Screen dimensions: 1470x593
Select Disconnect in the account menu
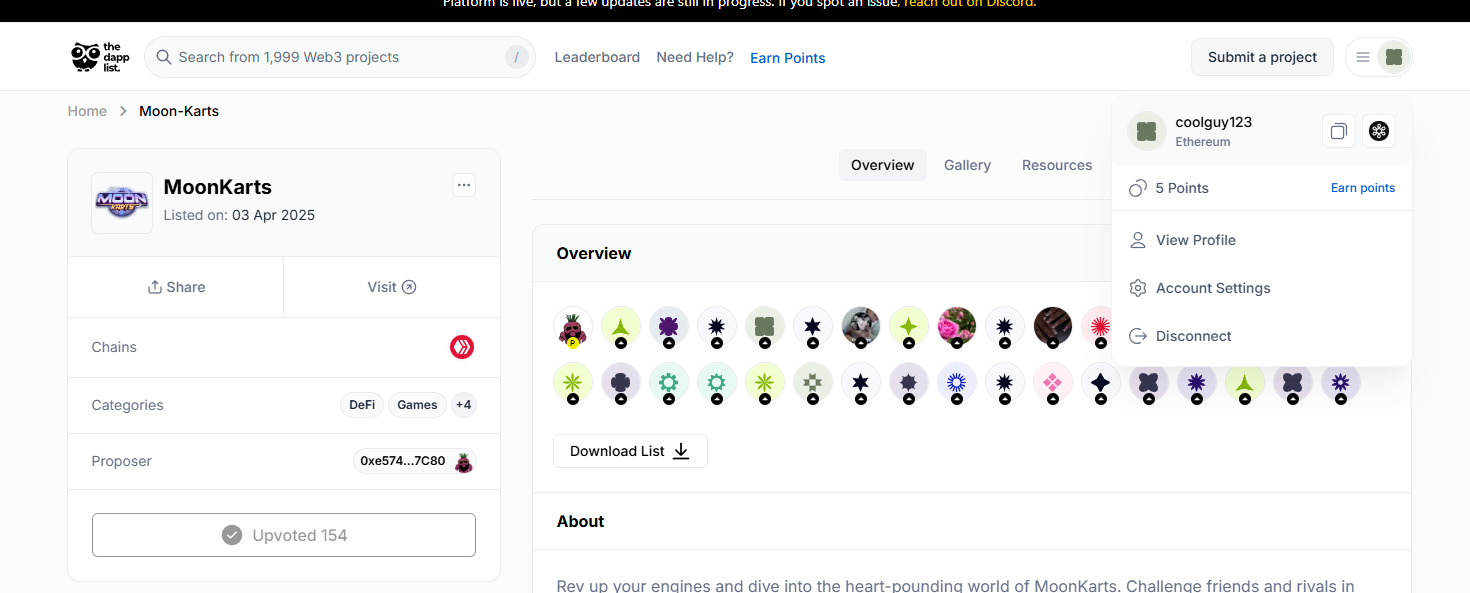pyautogui.click(x=1193, y=336)
